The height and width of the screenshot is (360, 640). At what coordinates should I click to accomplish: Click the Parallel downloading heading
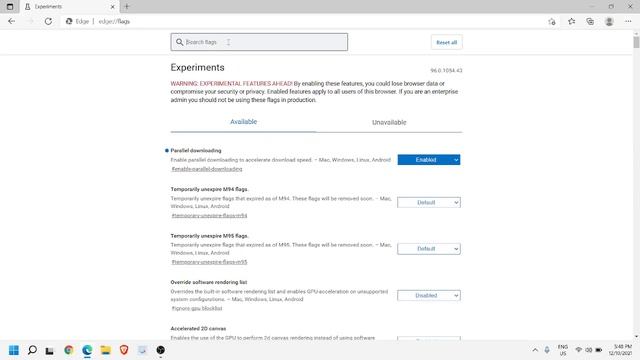[196, 151]
